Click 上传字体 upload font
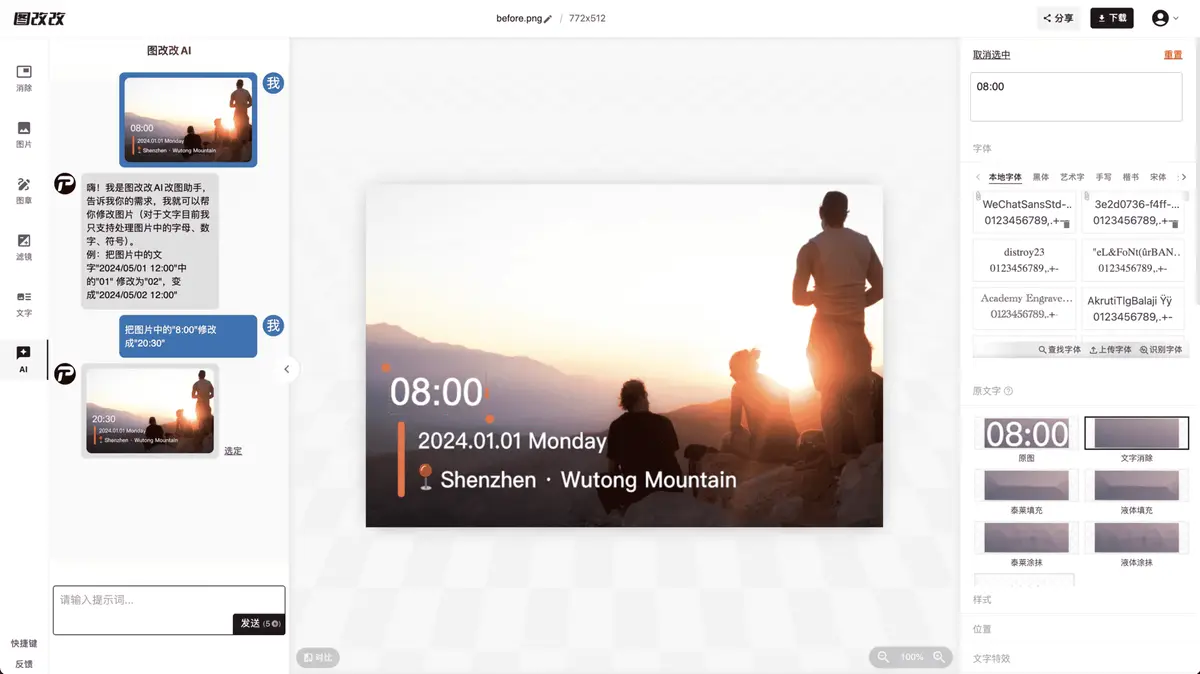1200x674 pixels. (x=1111, y=350)
